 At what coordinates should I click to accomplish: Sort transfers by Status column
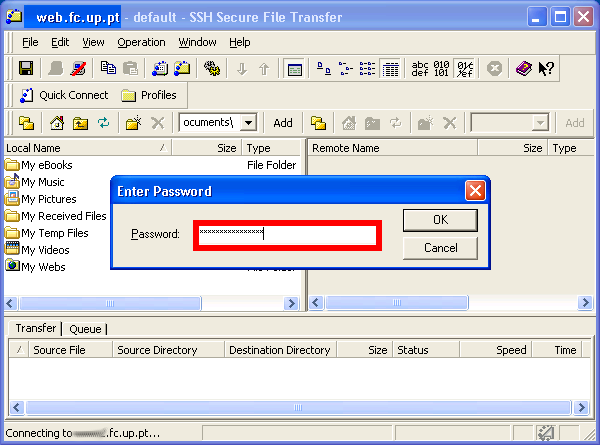(x=426, y=350)
